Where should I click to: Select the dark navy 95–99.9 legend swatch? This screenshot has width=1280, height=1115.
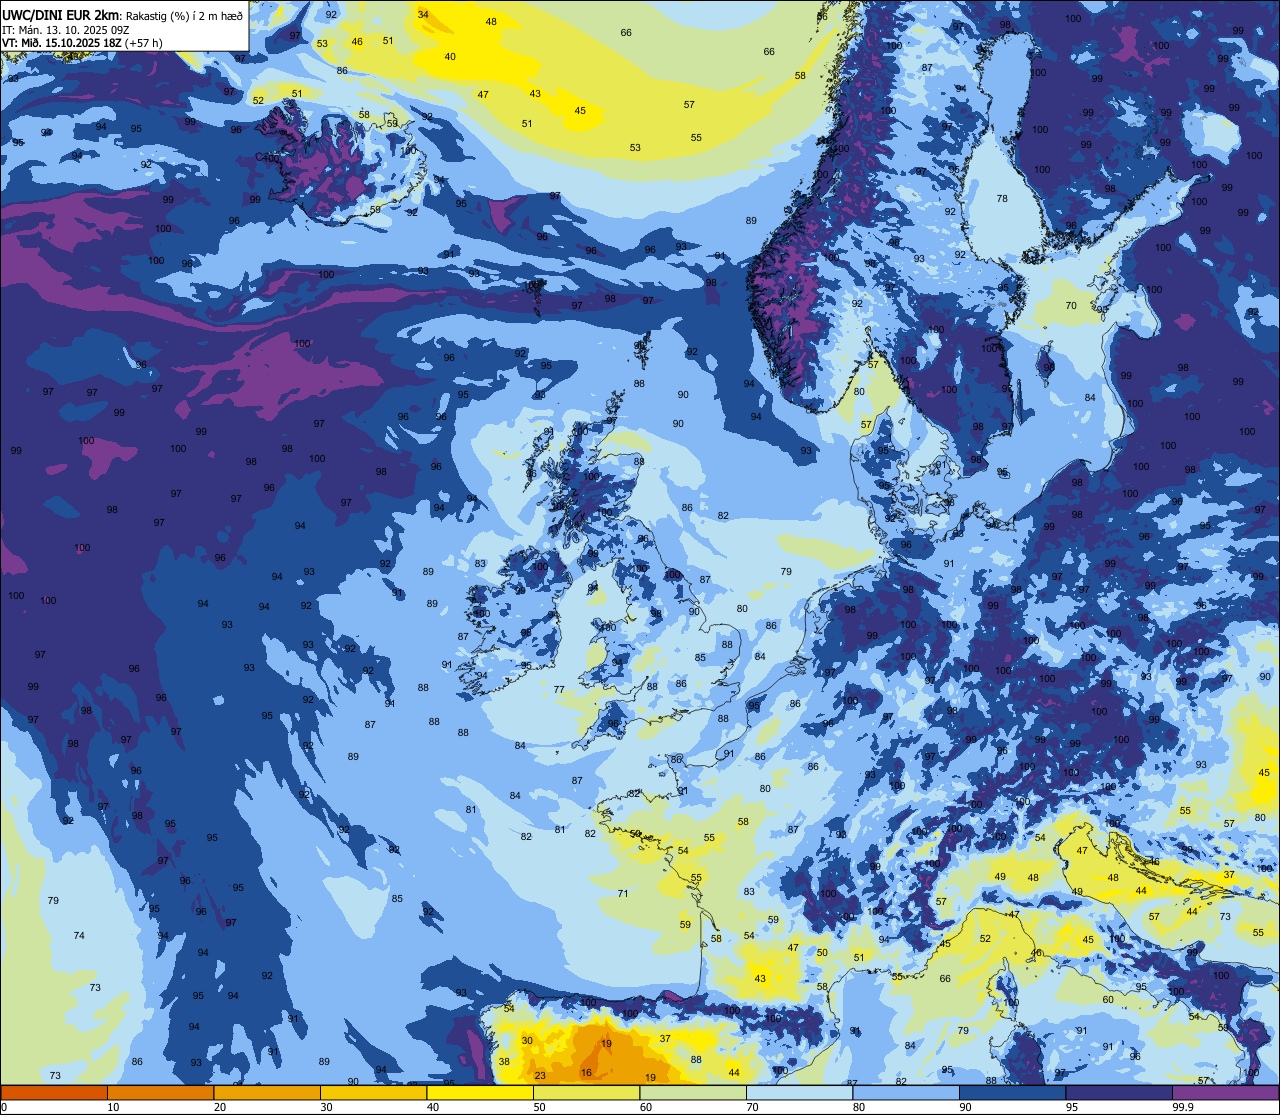(x=1119, y=1092)
